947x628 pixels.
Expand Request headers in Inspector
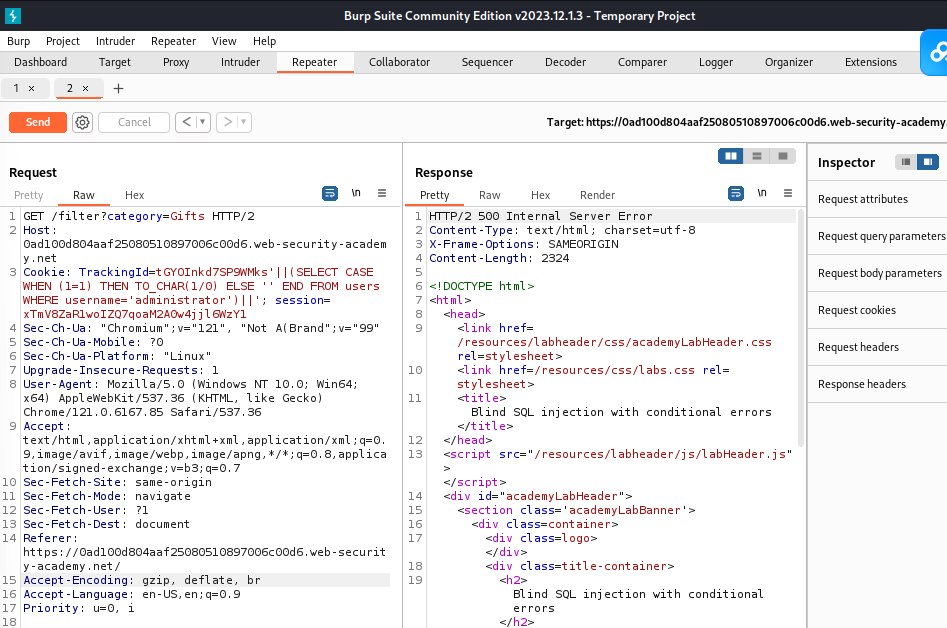pos(877,347)
